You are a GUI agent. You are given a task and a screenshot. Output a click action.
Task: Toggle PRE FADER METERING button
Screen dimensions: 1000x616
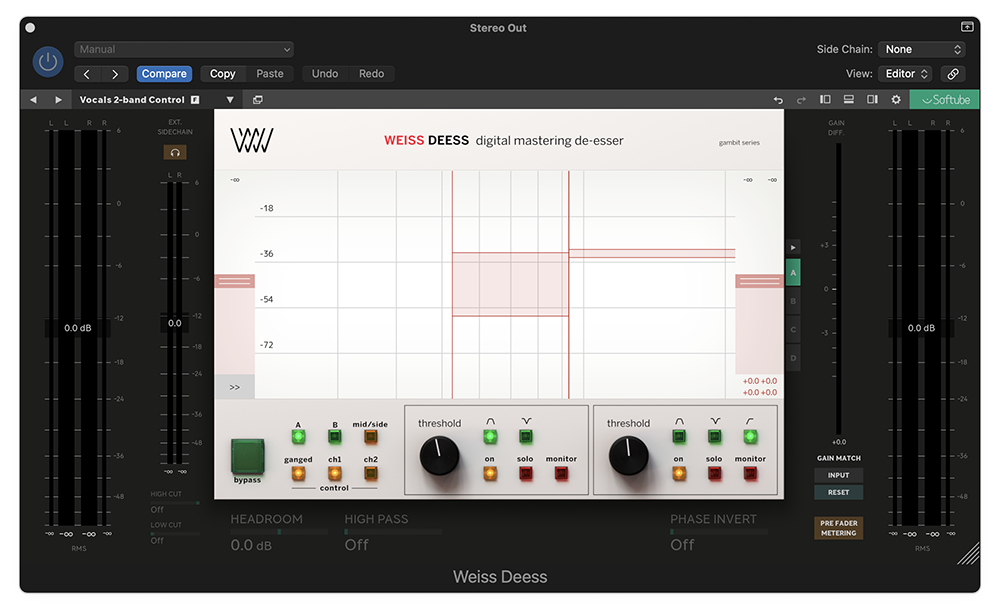point(839,528)
